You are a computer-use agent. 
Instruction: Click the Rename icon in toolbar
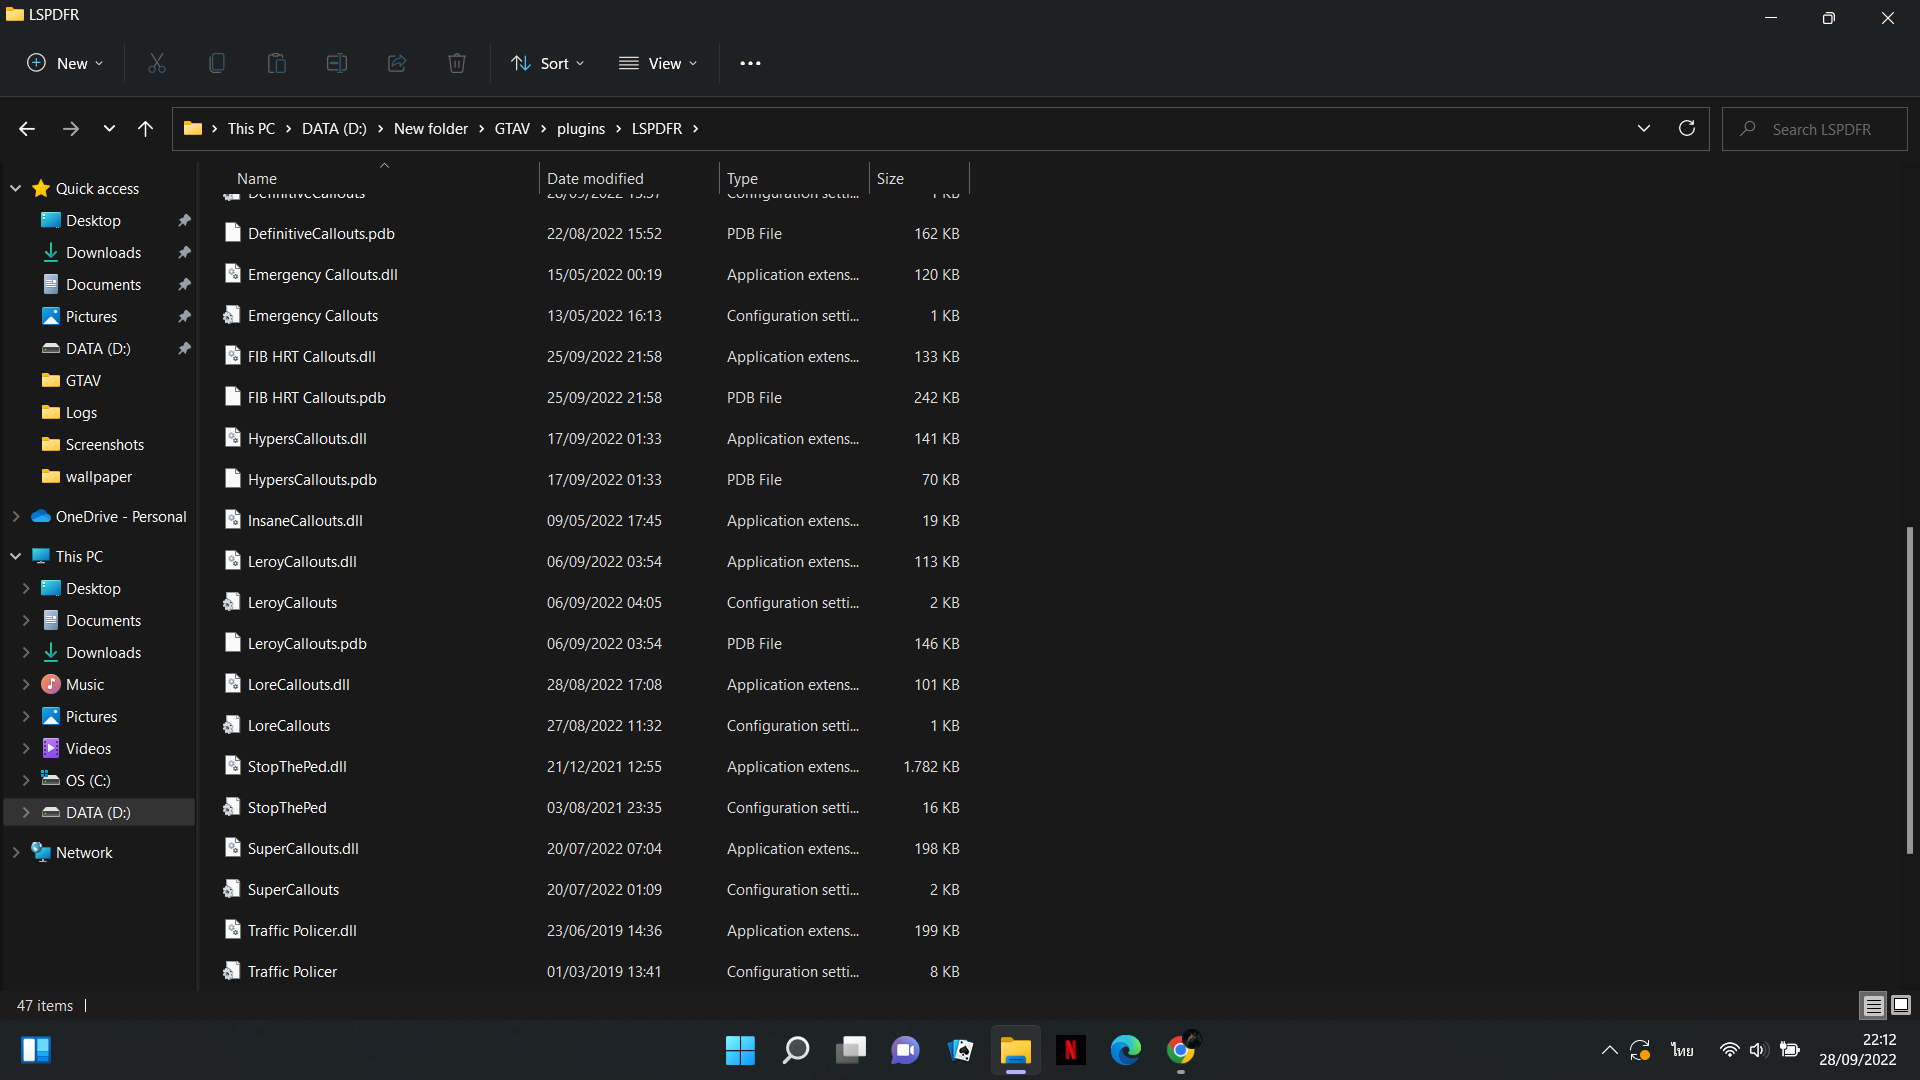click(337, 63)
